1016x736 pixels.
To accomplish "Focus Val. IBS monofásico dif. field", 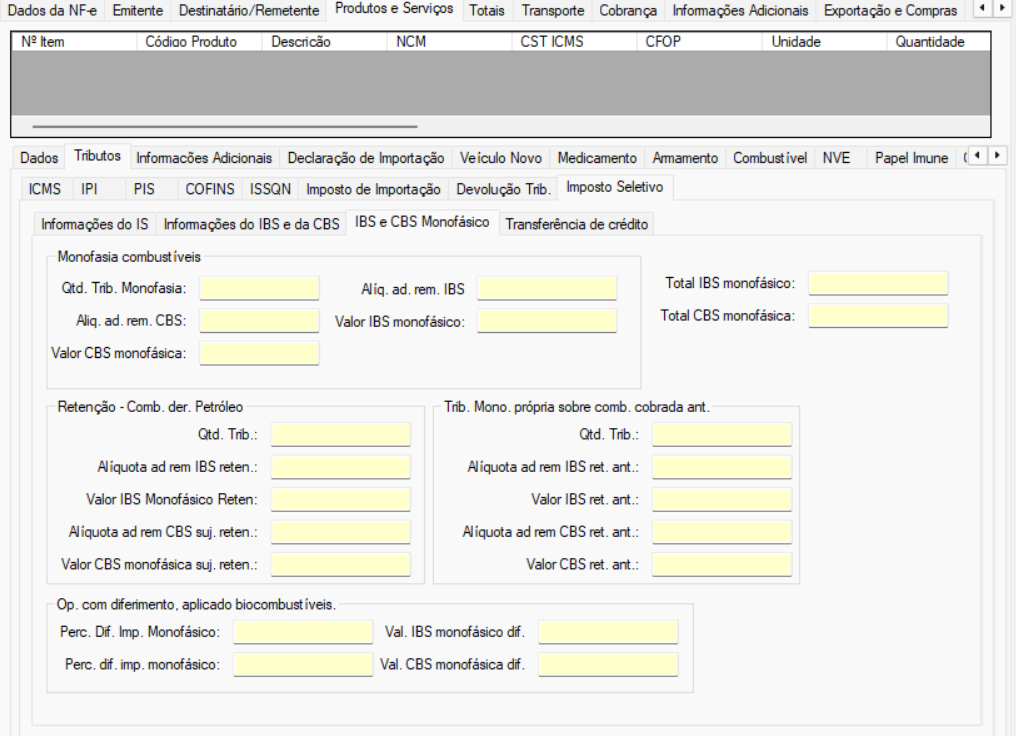I will [608, 632].
